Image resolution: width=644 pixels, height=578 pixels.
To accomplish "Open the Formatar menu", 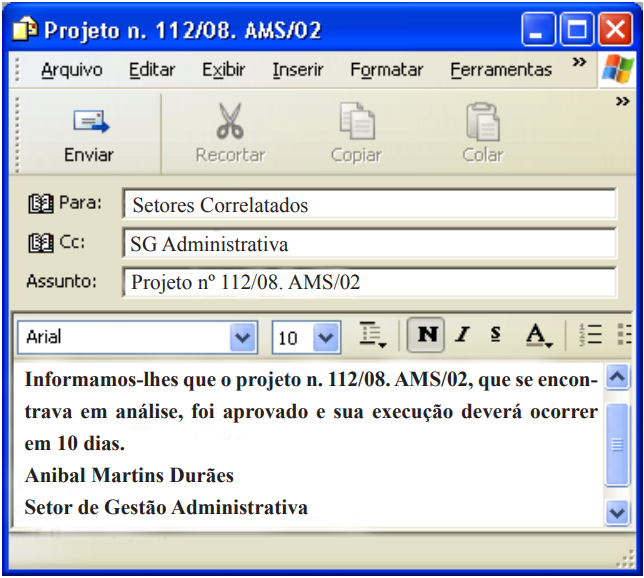I will 386,70.
